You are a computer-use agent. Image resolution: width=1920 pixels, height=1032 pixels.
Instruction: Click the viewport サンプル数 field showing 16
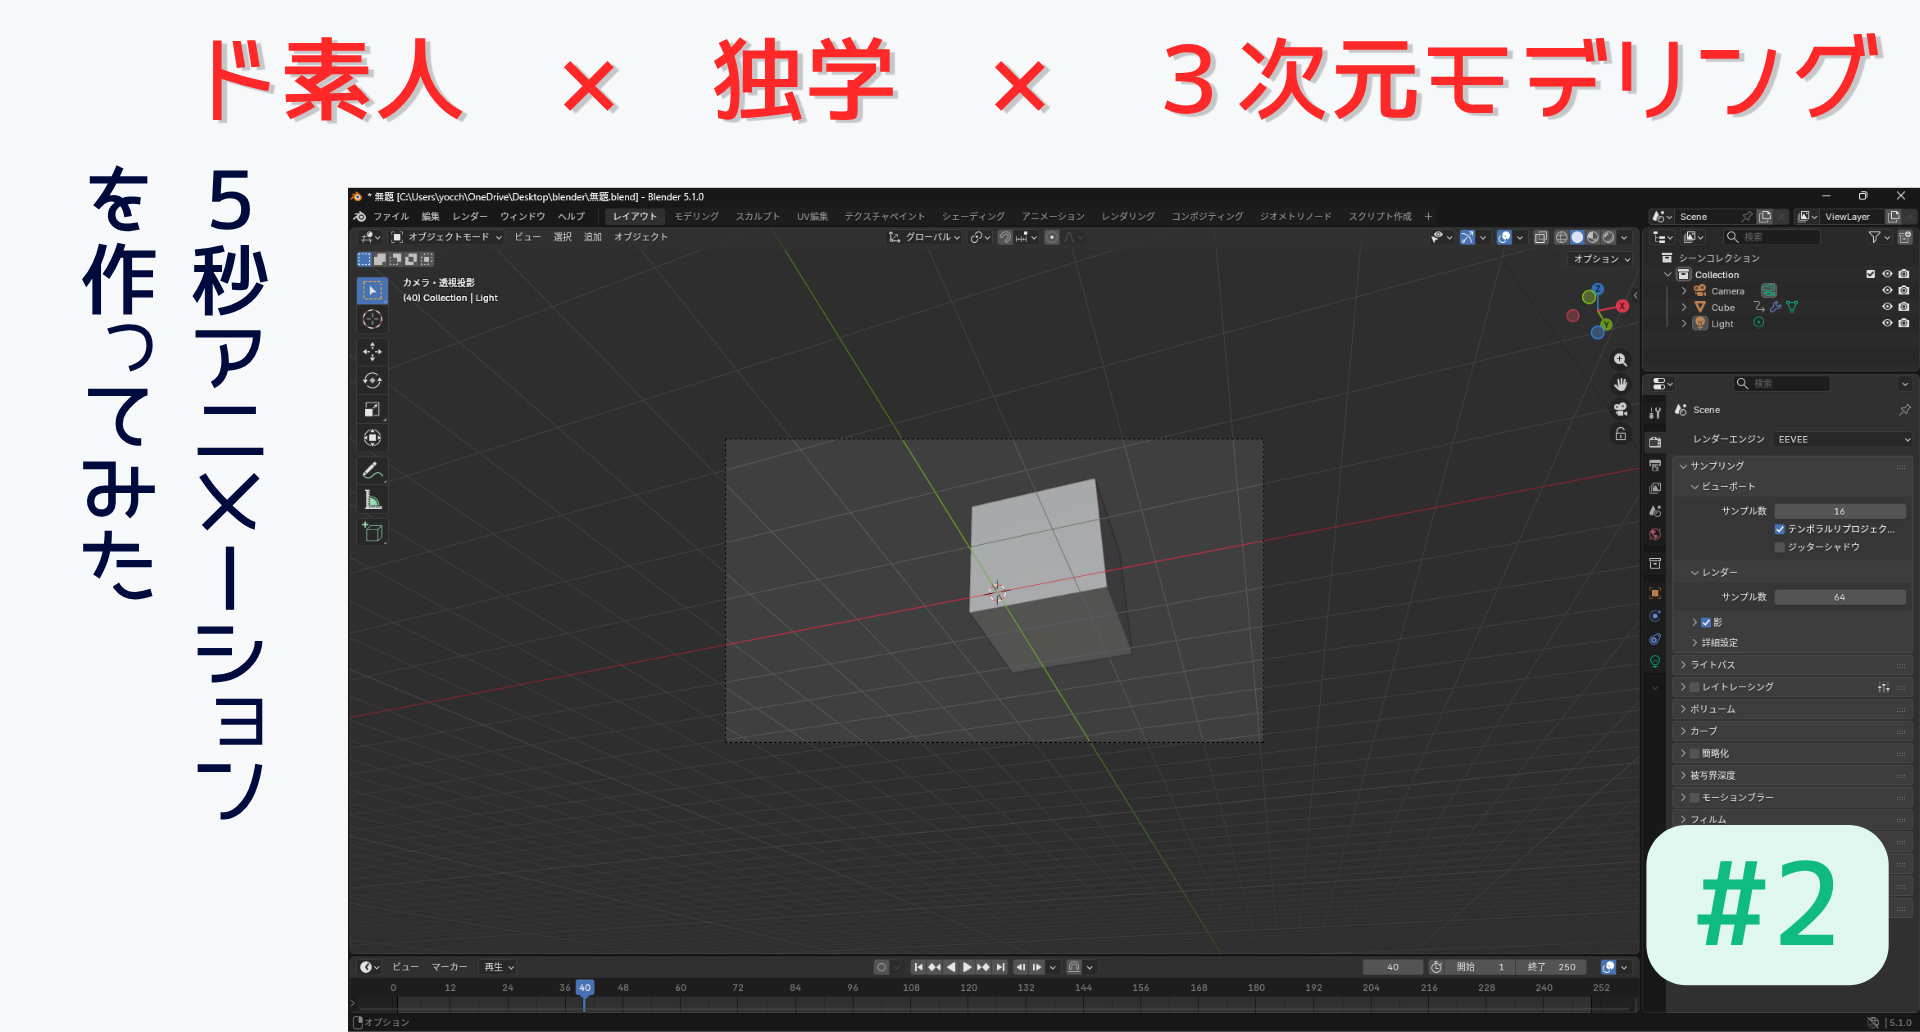(x=1839, y=511)
